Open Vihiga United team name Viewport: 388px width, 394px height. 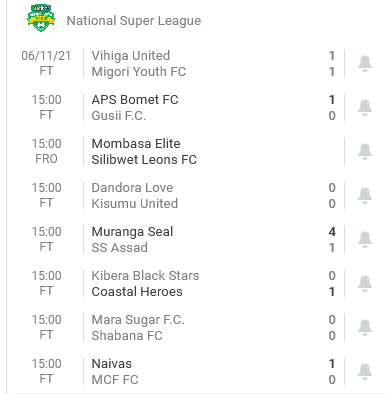[131, 56]
